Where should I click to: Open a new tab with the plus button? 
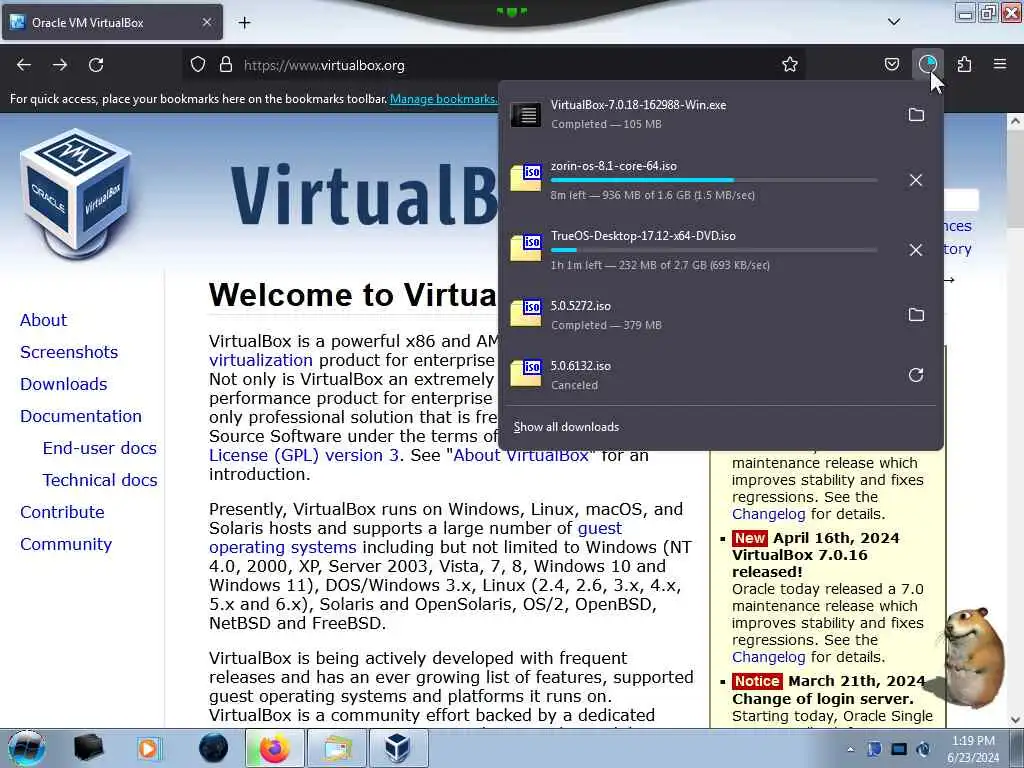coord(244,23)
